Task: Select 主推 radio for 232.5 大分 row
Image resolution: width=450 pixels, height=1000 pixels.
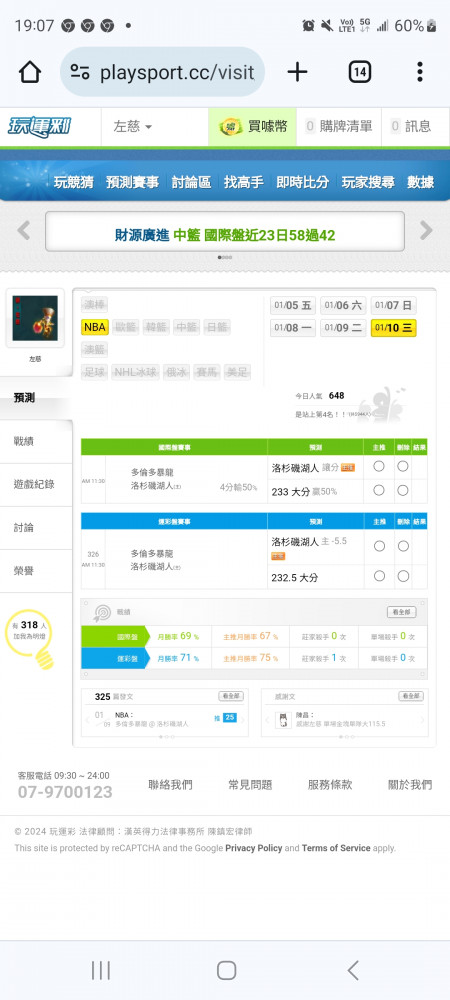Action: point(379,576)
